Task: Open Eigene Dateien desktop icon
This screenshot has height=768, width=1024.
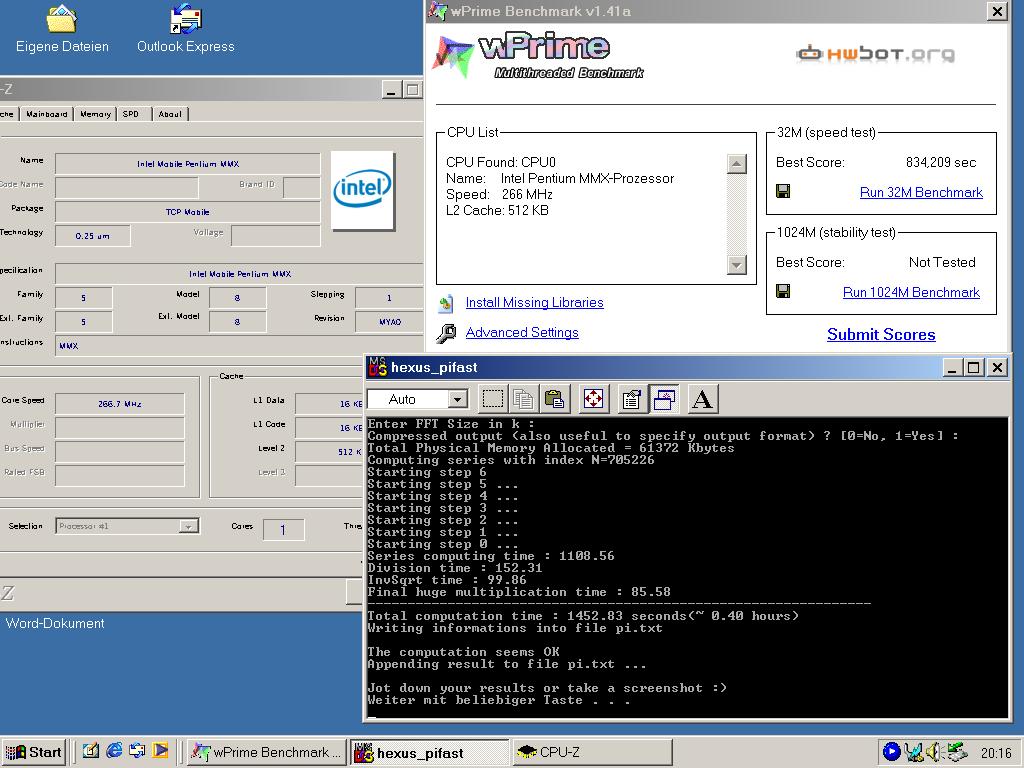Action: 62,29
